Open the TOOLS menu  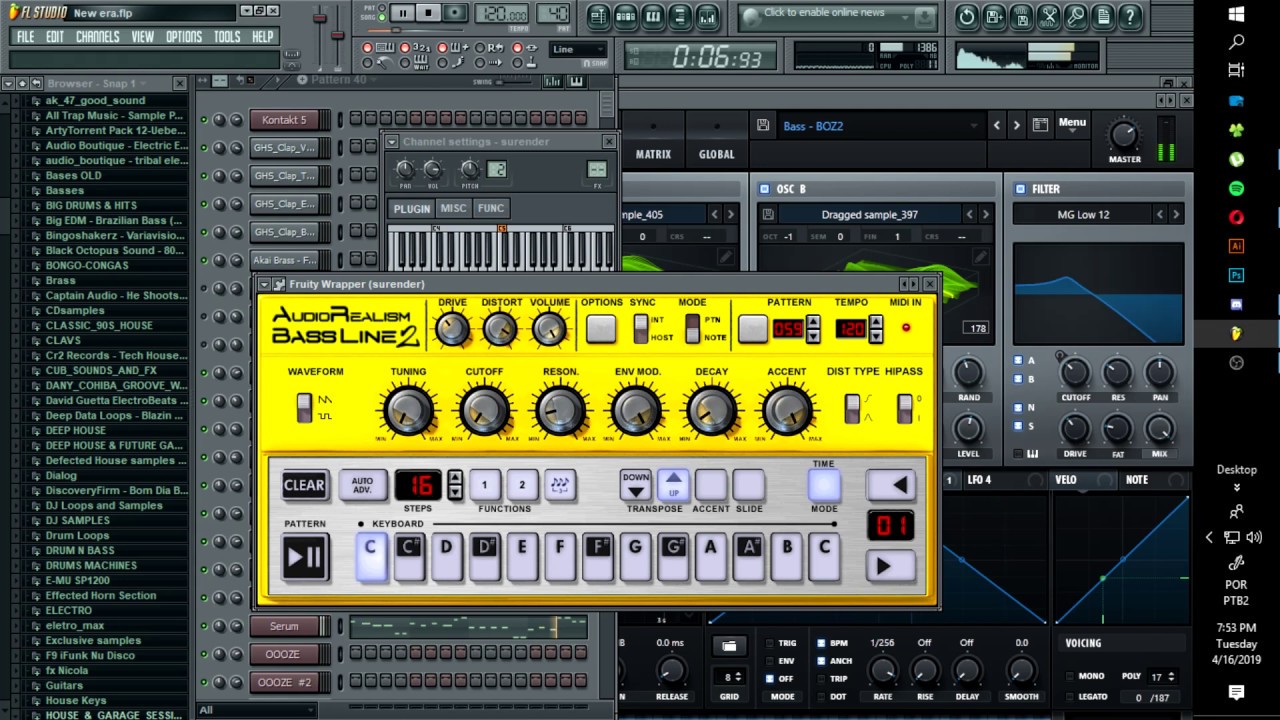point(227,37)
